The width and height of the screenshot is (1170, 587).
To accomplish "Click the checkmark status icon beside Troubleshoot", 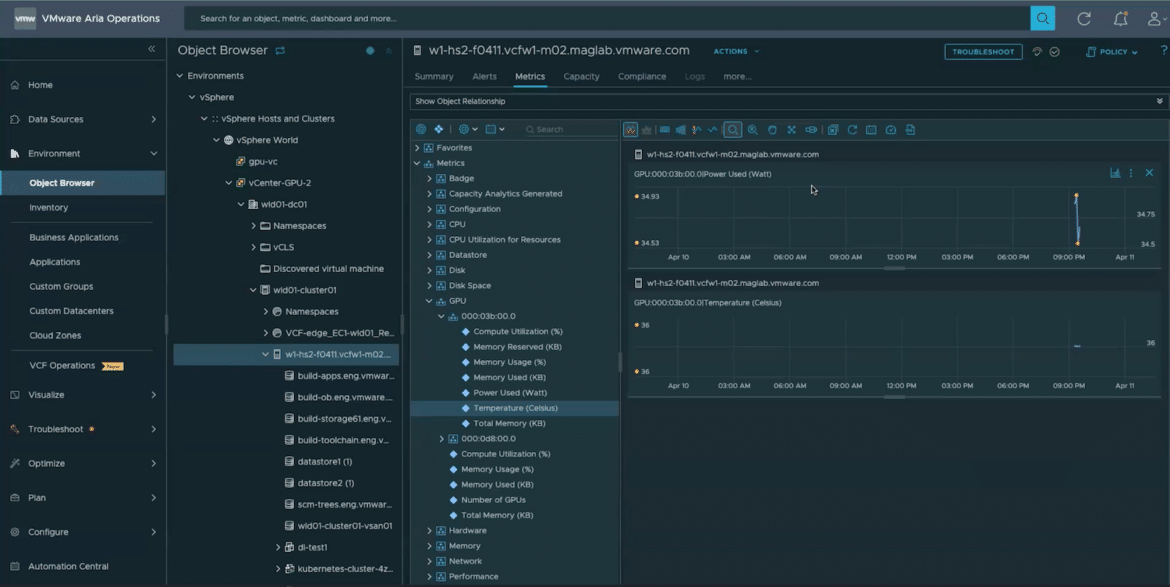I will tap(1054, 51).
